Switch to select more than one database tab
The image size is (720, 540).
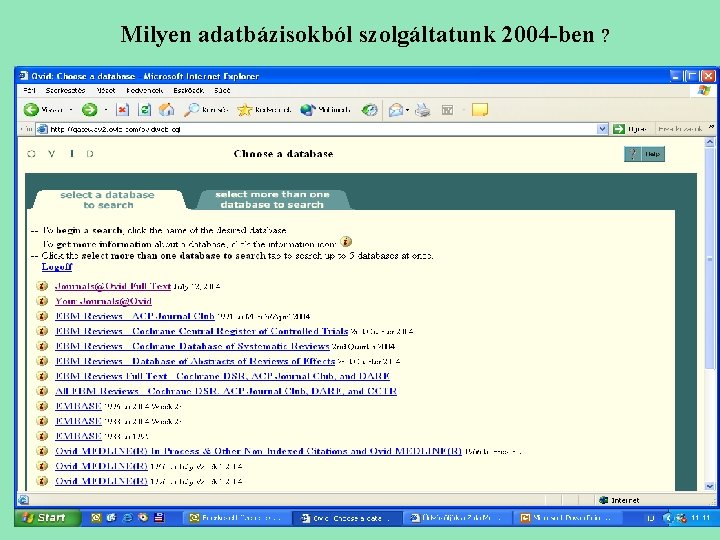tap(272, 200)
